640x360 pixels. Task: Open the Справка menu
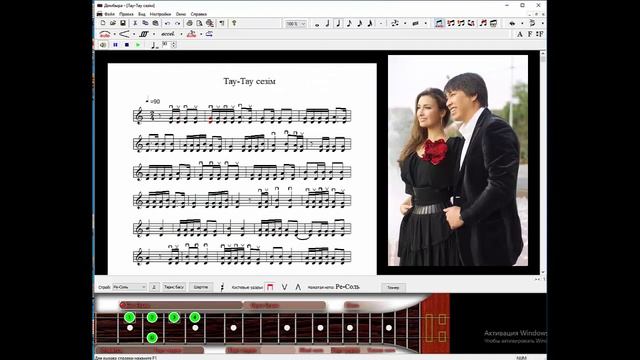[x=199, y=14]
